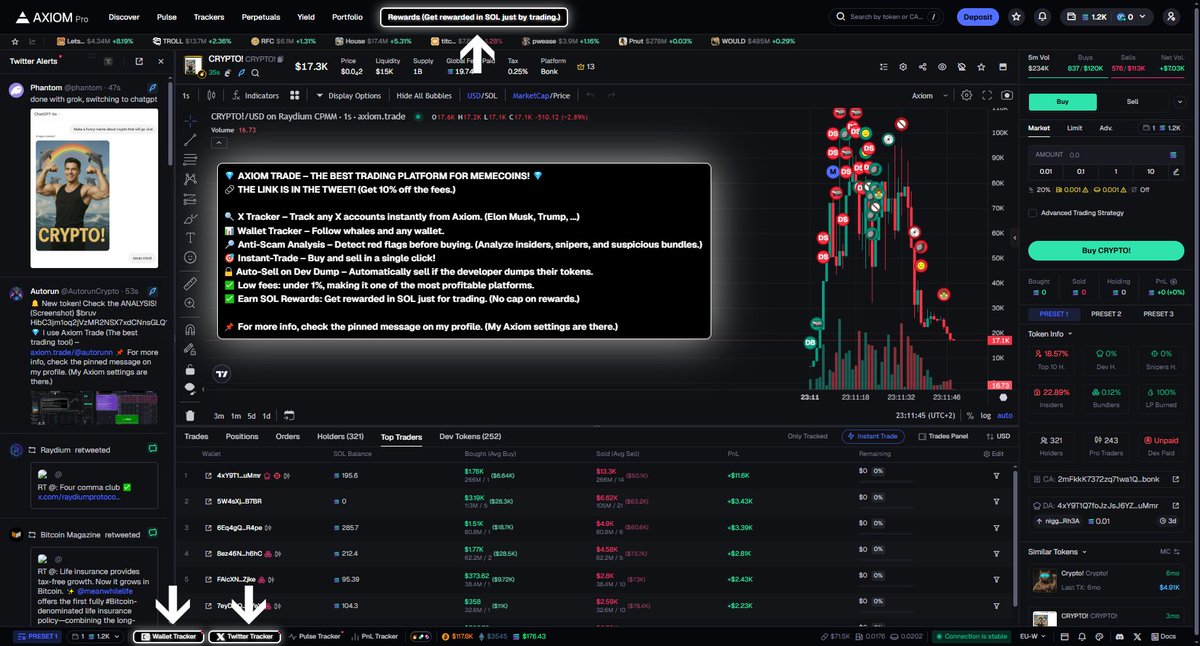Toggle Only Tracked filter

pos(809,436)
